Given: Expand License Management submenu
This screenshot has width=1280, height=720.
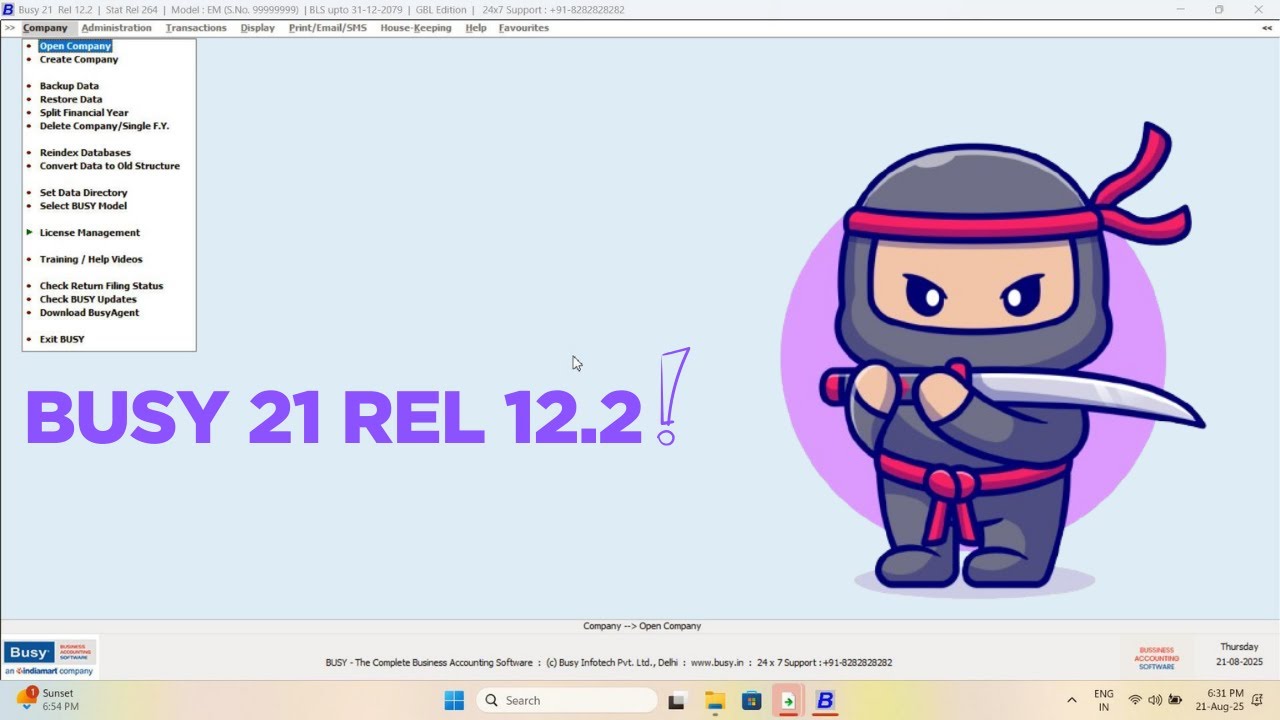Looking at the screenshot, I should 90,233.
